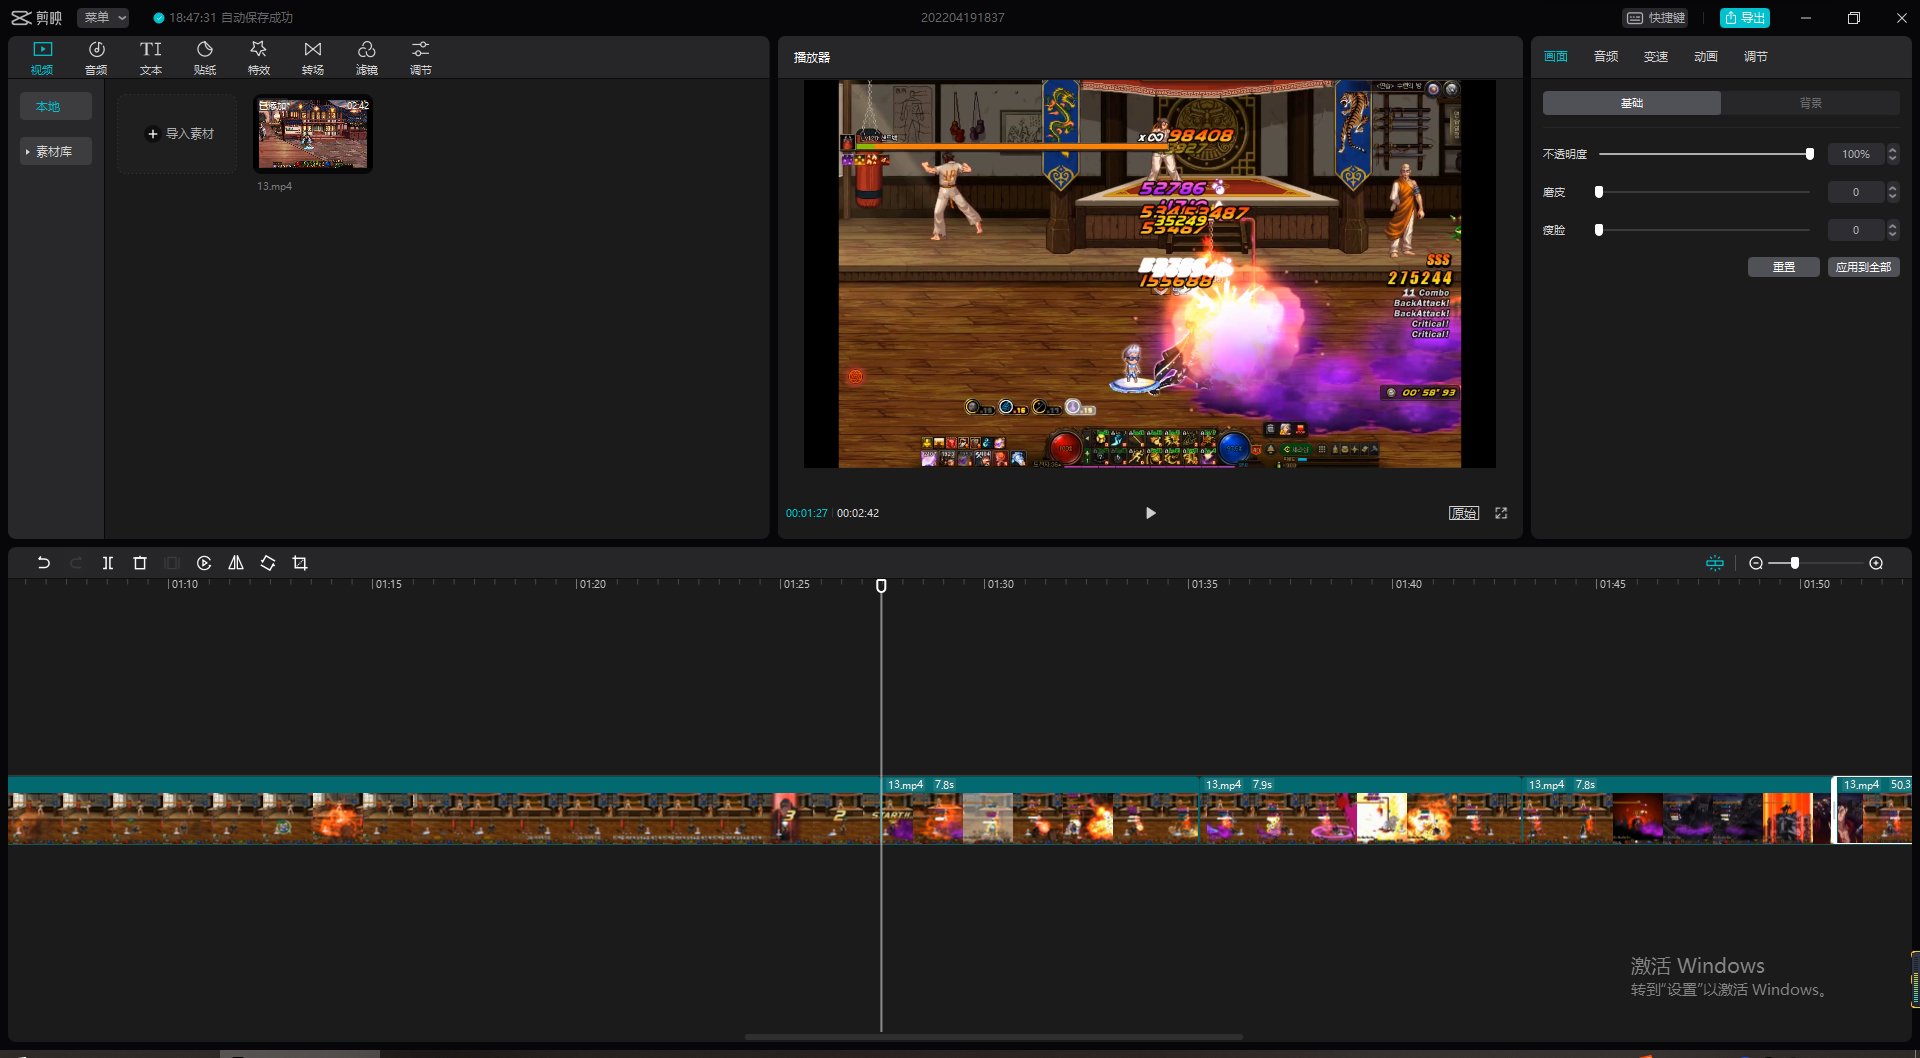Click 应用到全部 apply to all button
This screenshot has width=1920, height=1058.
1864,267
